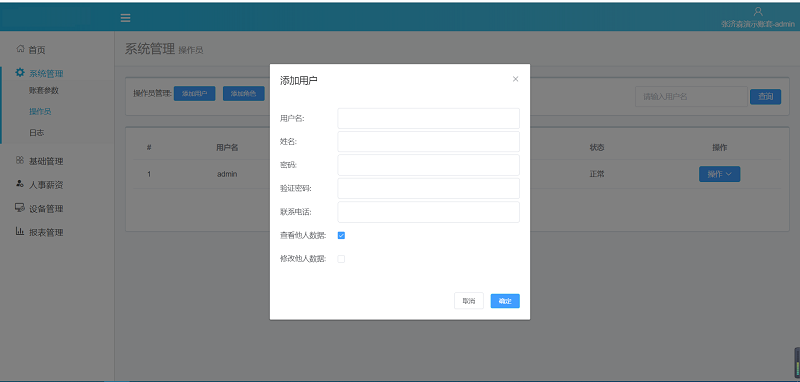This screenshot has height=382, width=800.
Task: Open the 首页 home icon
Action: click(x=20, y=48)
